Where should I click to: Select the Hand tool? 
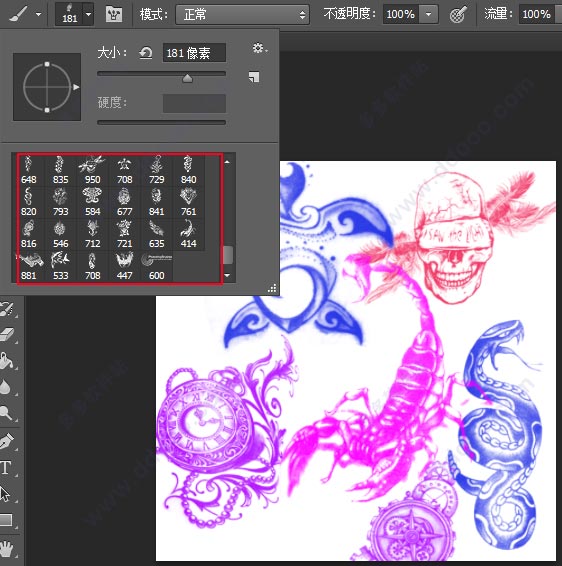pyautogui.click(x=6, y=548)
